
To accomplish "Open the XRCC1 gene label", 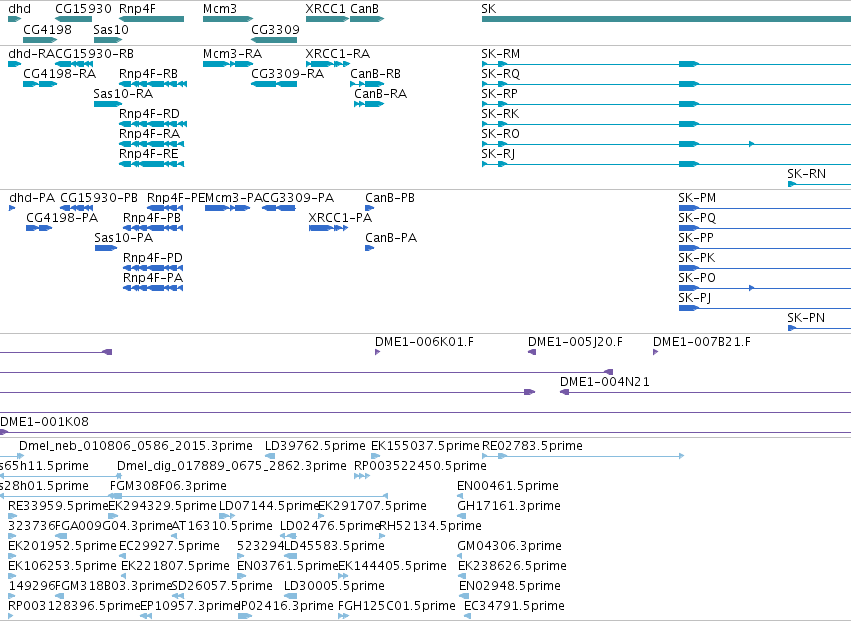I will pos(326,9).
